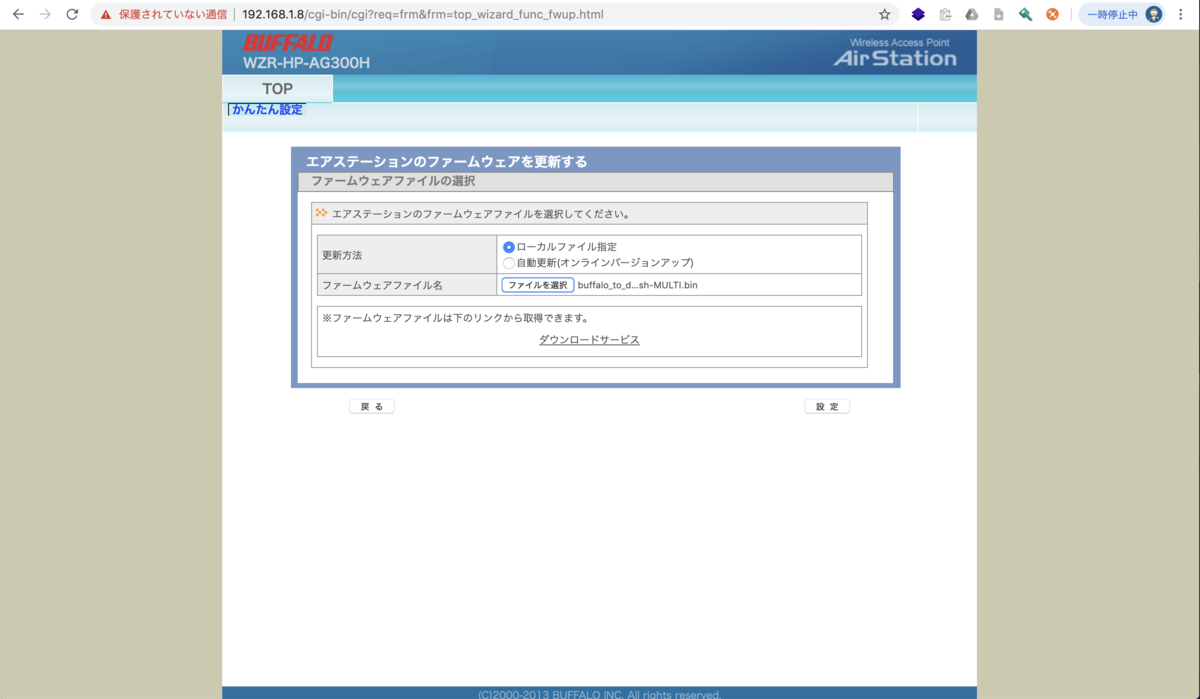The image size is (1200, 699).
Task: Click the ファームウェアファイルの選択 section header
Action: (x=595, y=182)
